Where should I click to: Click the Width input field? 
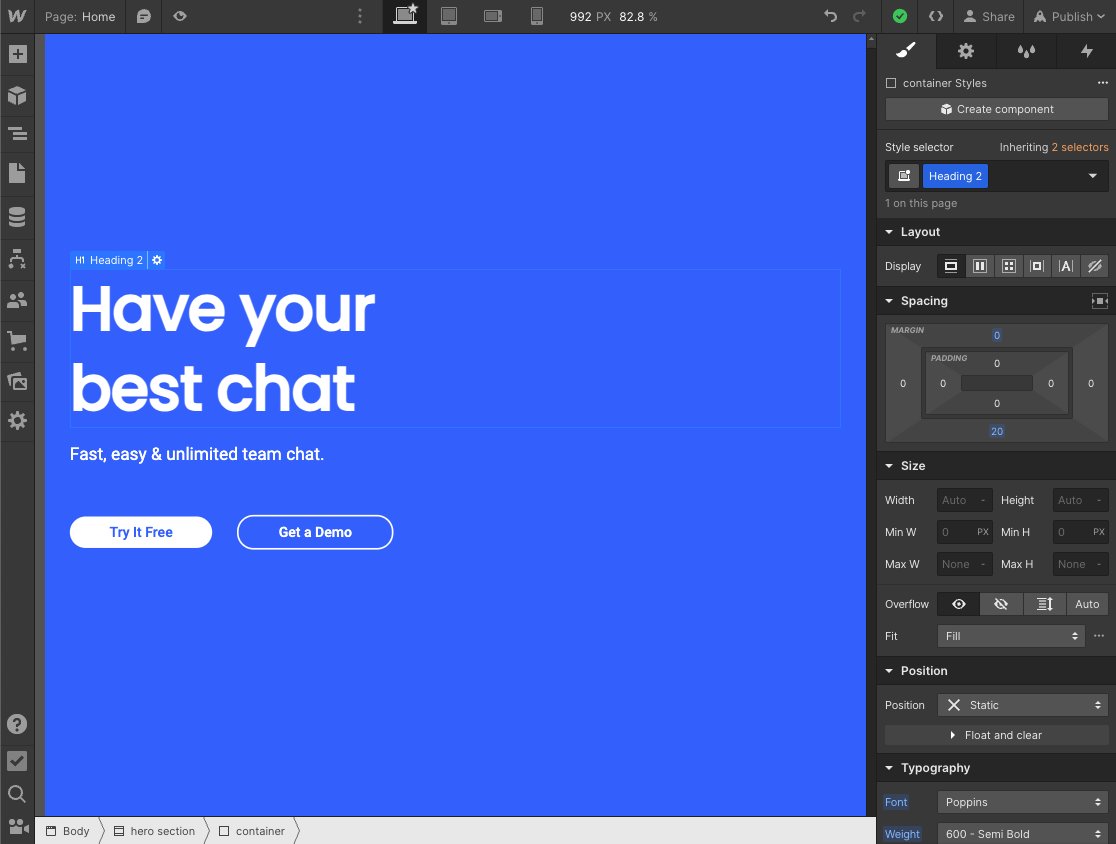(964, 500)
